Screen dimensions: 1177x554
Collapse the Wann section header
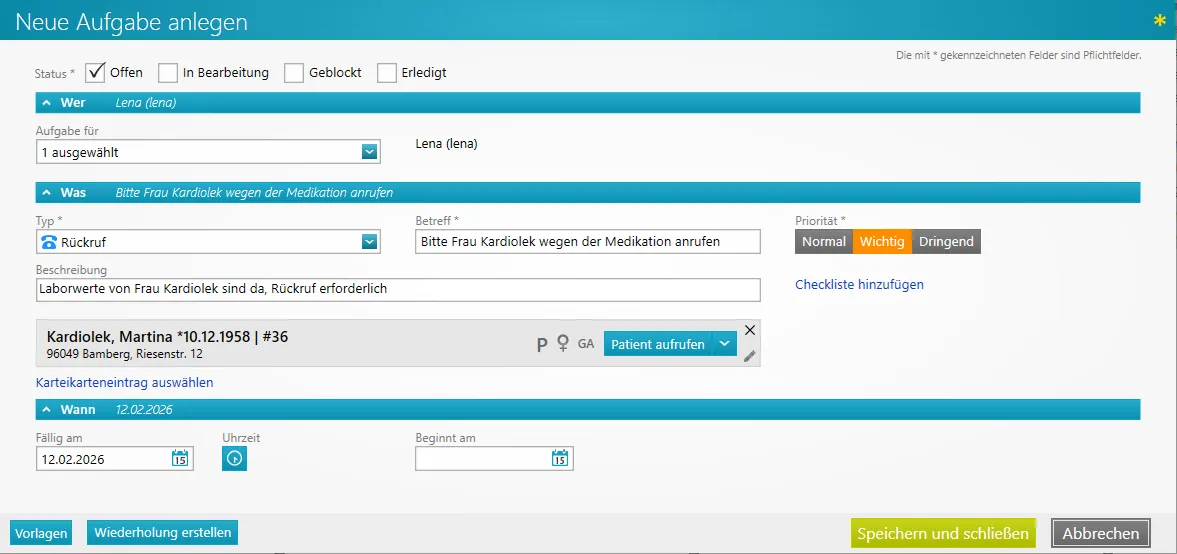coord(46,410)
